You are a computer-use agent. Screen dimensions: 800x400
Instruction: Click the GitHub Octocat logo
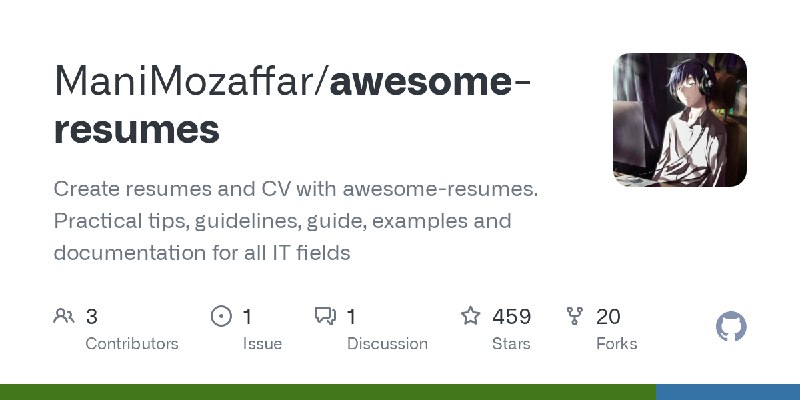pos(731,327)
